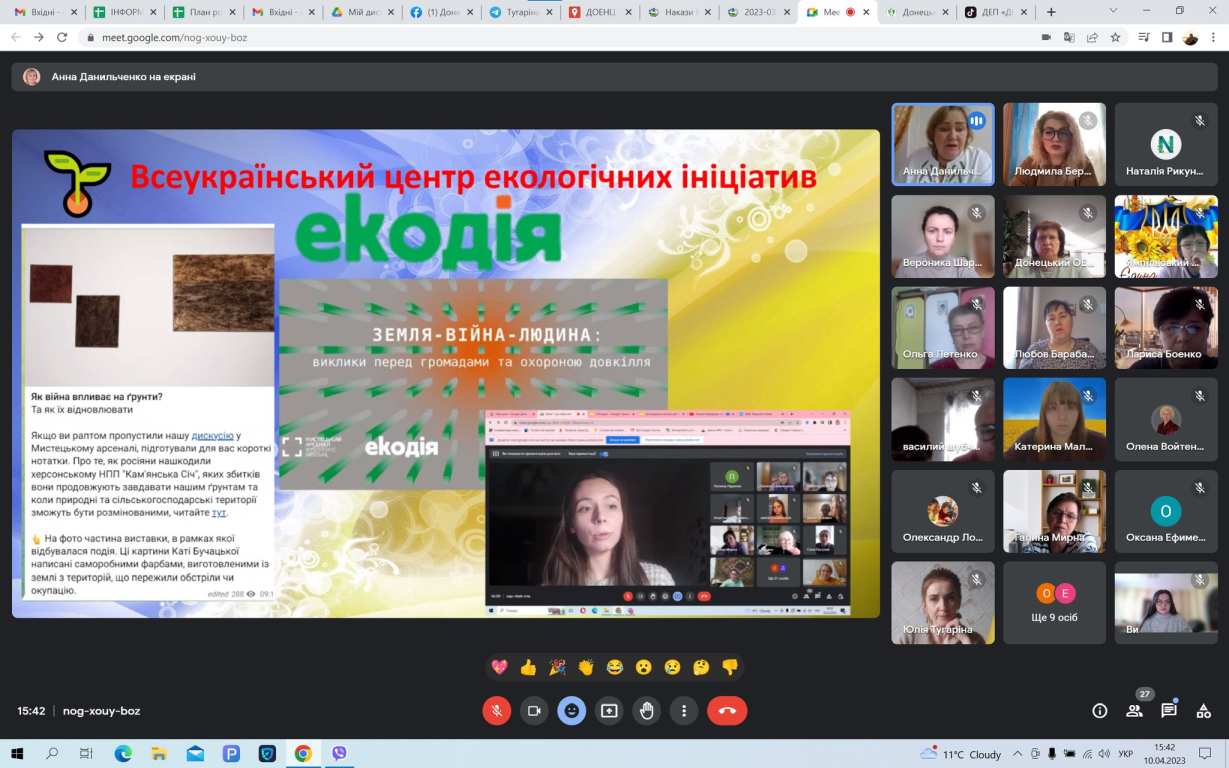This screenshot has height=768, width=1229.
Task: Switch to the Facebook (1) Донец tab
Action: (x=442, y=12)
